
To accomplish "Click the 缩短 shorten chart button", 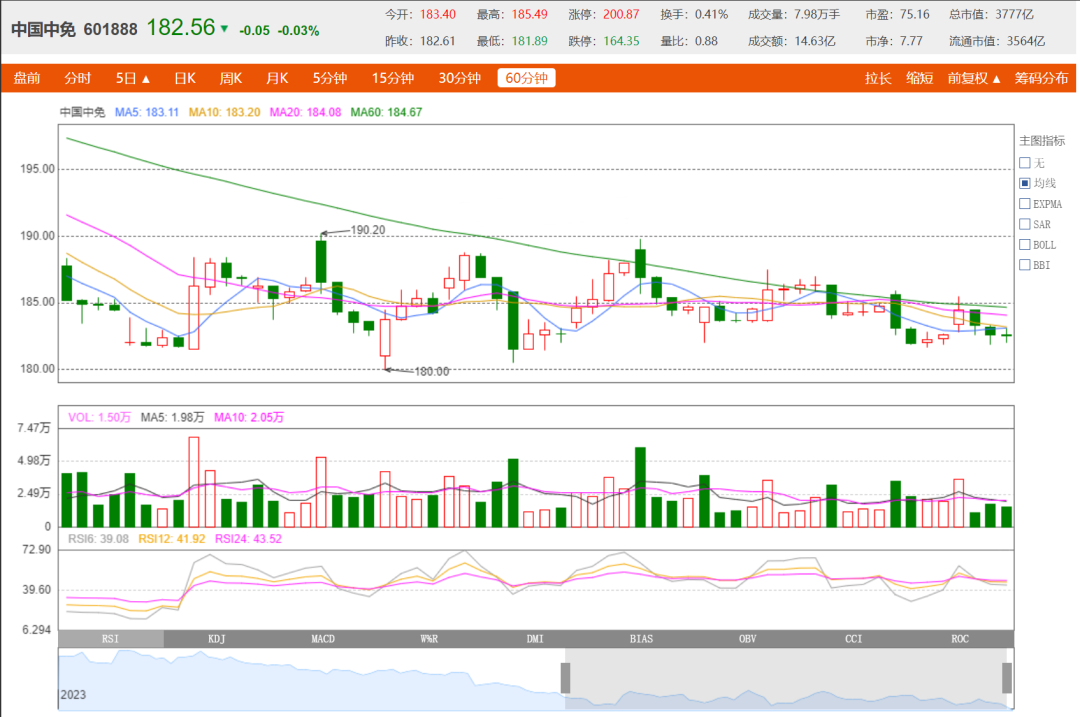I will 920,79.
